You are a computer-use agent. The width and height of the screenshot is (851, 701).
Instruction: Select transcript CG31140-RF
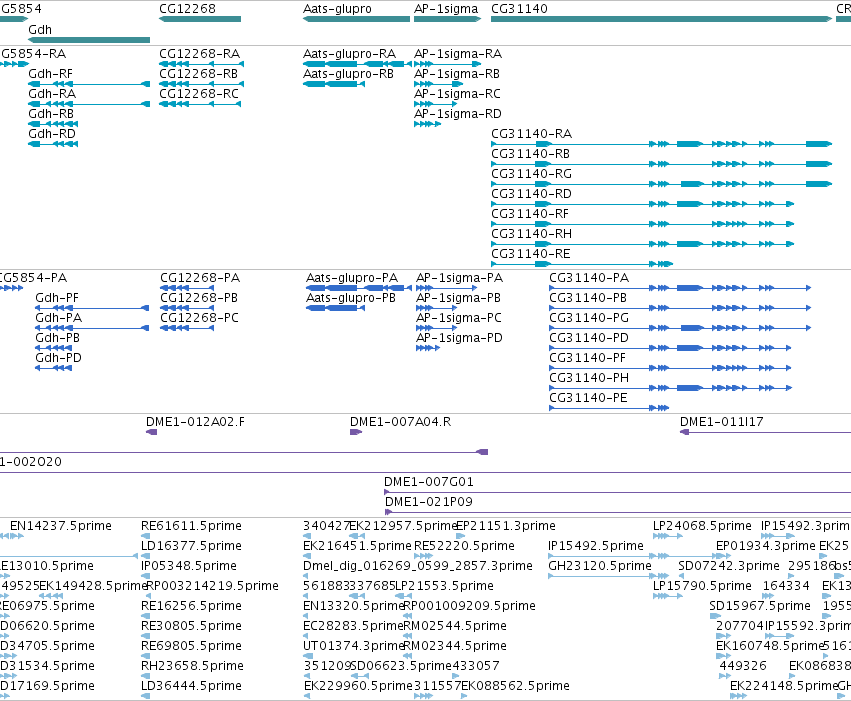coord(530,214)
